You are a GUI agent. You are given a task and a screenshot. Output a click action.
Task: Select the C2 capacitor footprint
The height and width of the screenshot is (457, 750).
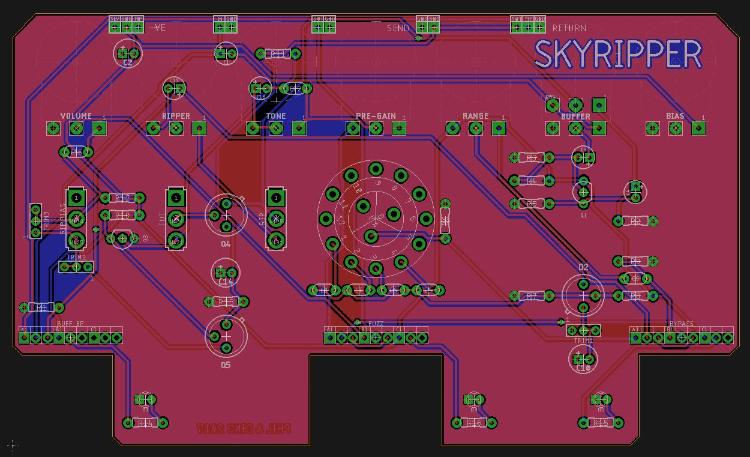(x=127, y=53)
